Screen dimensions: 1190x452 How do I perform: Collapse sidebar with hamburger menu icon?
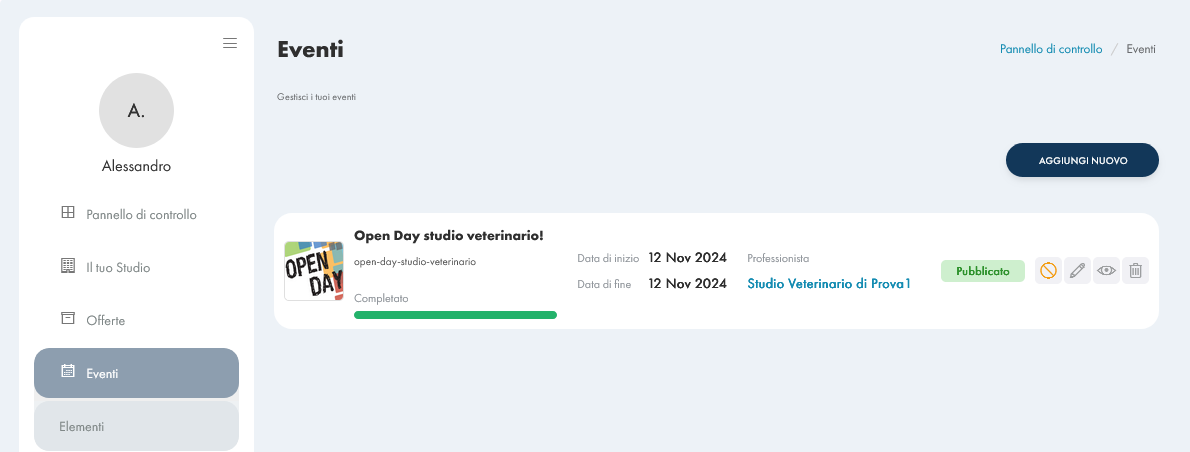(x=230, y=43)
